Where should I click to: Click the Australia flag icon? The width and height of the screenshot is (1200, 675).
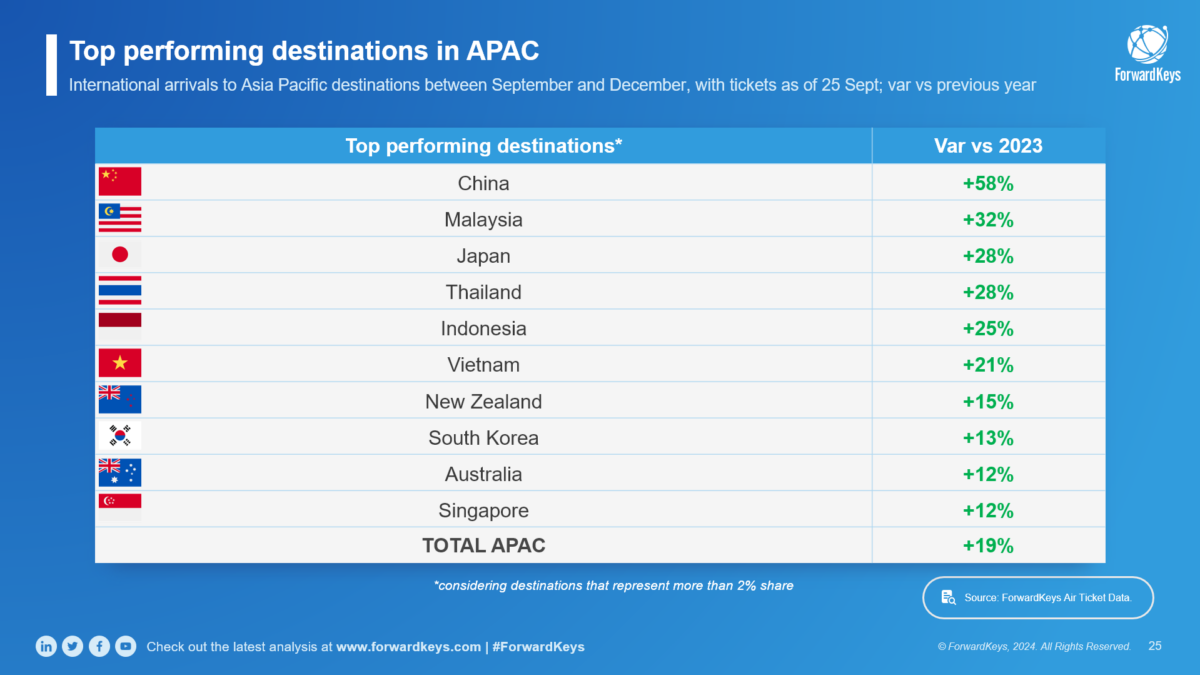click(x=120, y=473)
